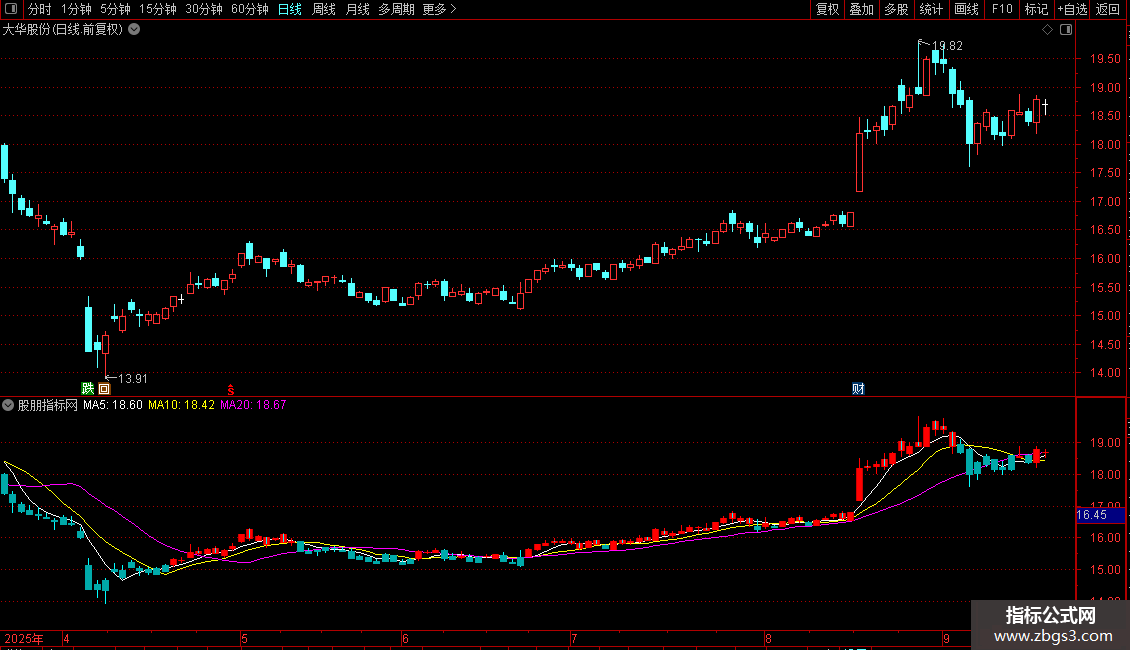Click month 7 marker on time axis

pyautogui.click(x=574, y=638)
